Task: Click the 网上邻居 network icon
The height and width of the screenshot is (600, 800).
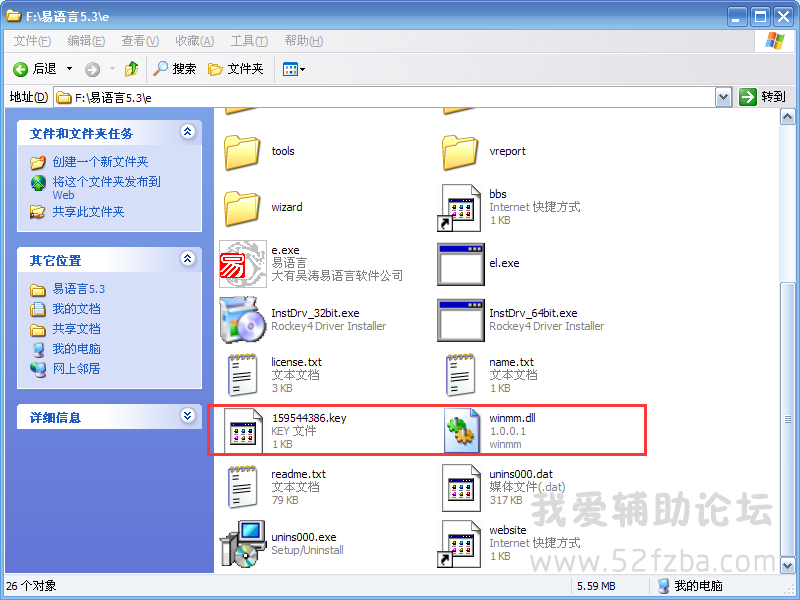Action: click(x=38, y=369)
